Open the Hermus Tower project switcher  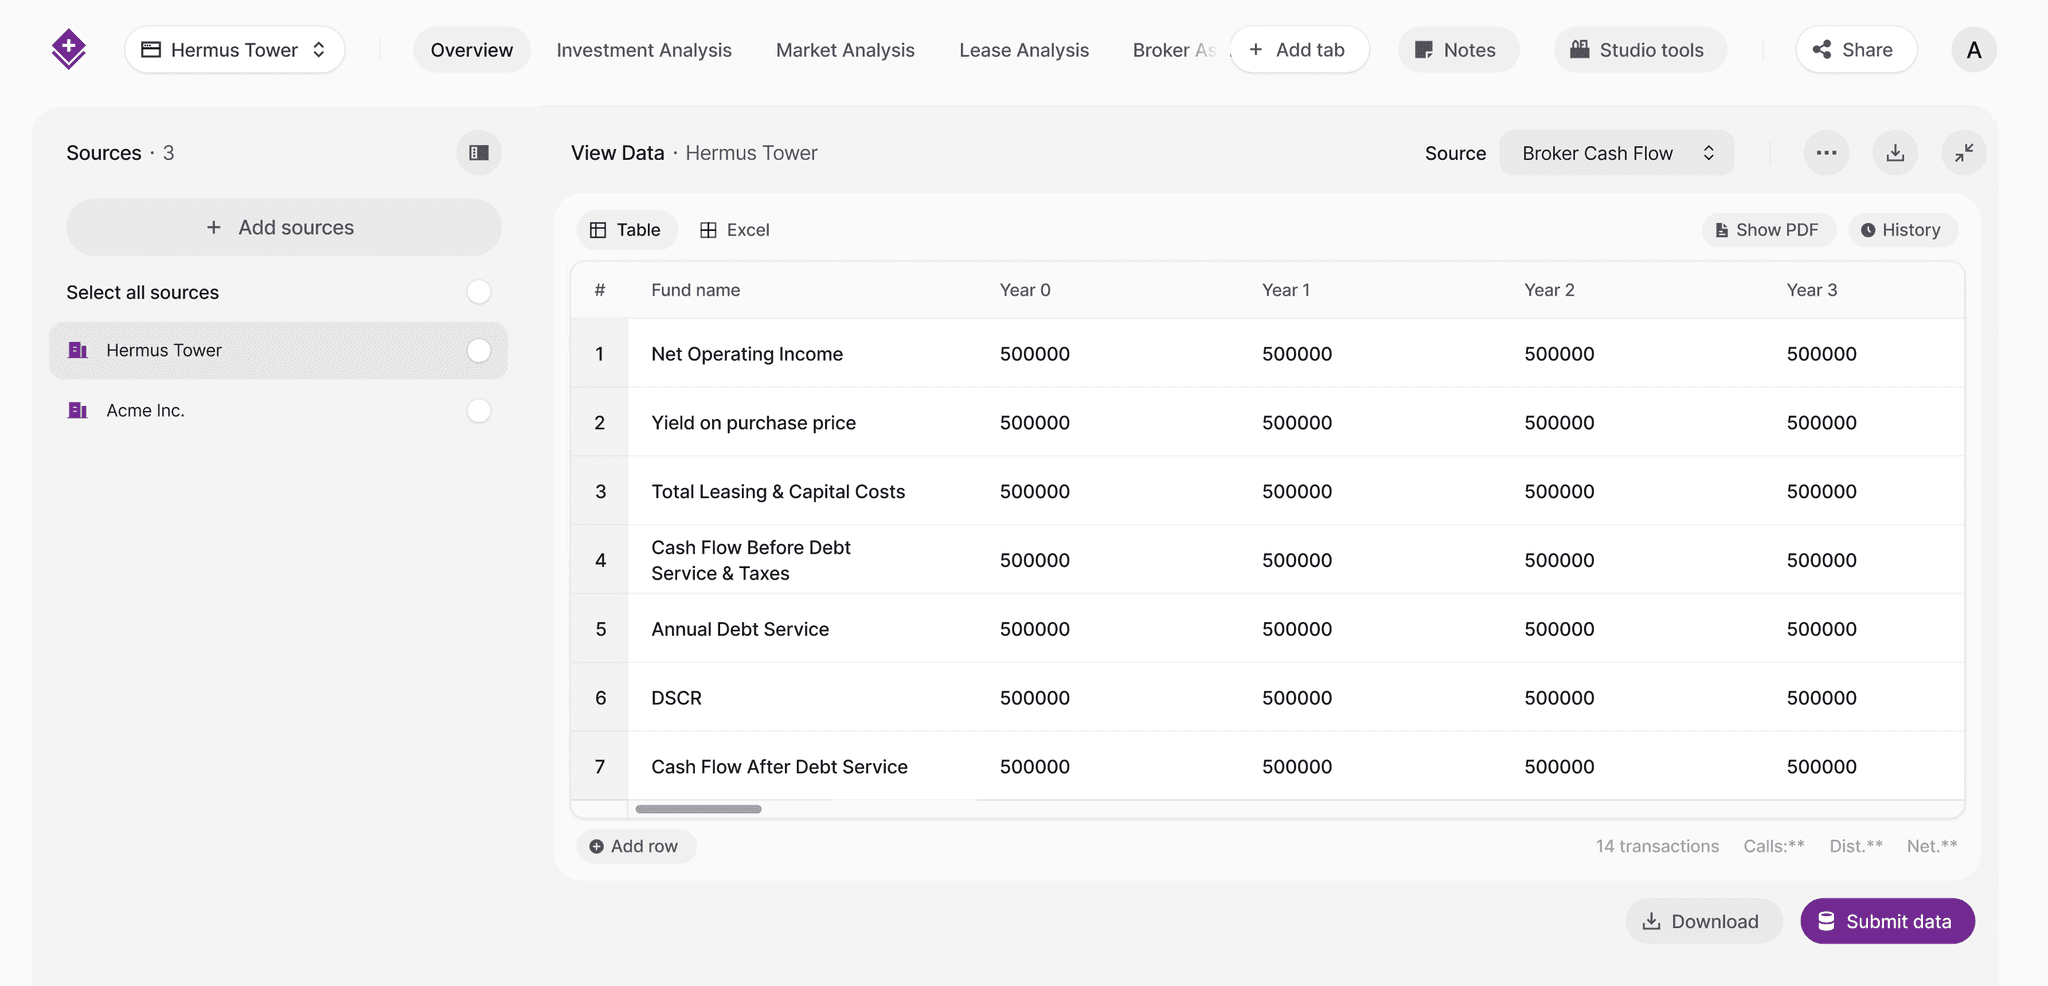tap(234, 49)
